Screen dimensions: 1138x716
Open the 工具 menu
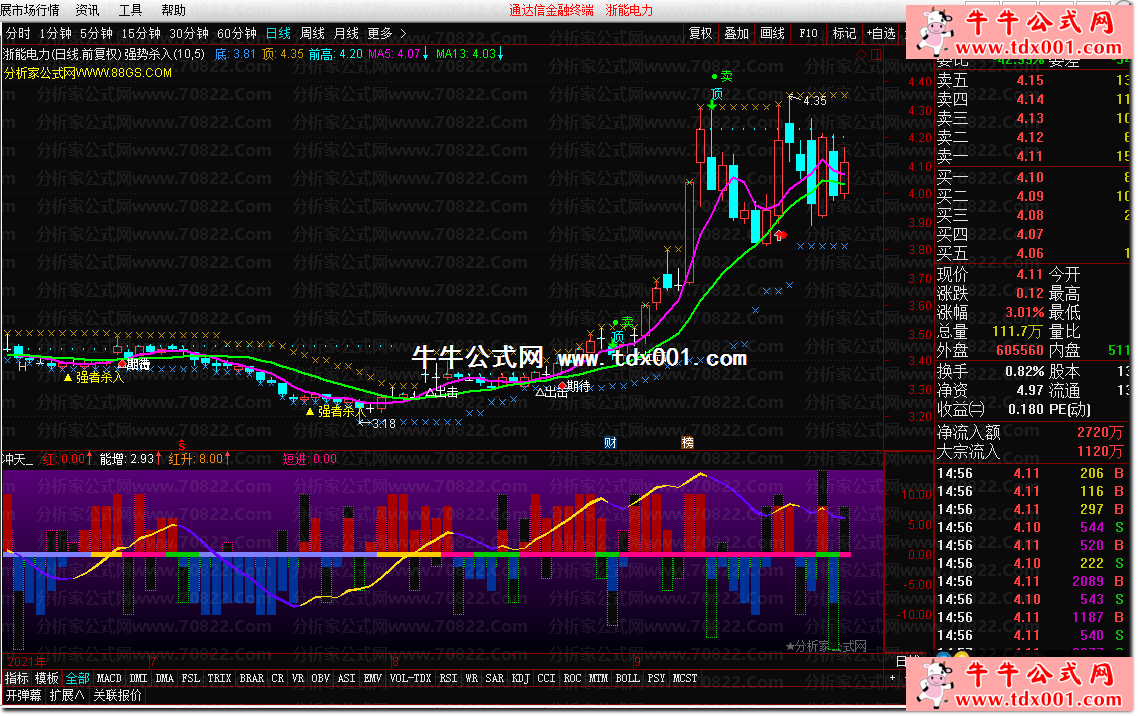coord(131,10)
